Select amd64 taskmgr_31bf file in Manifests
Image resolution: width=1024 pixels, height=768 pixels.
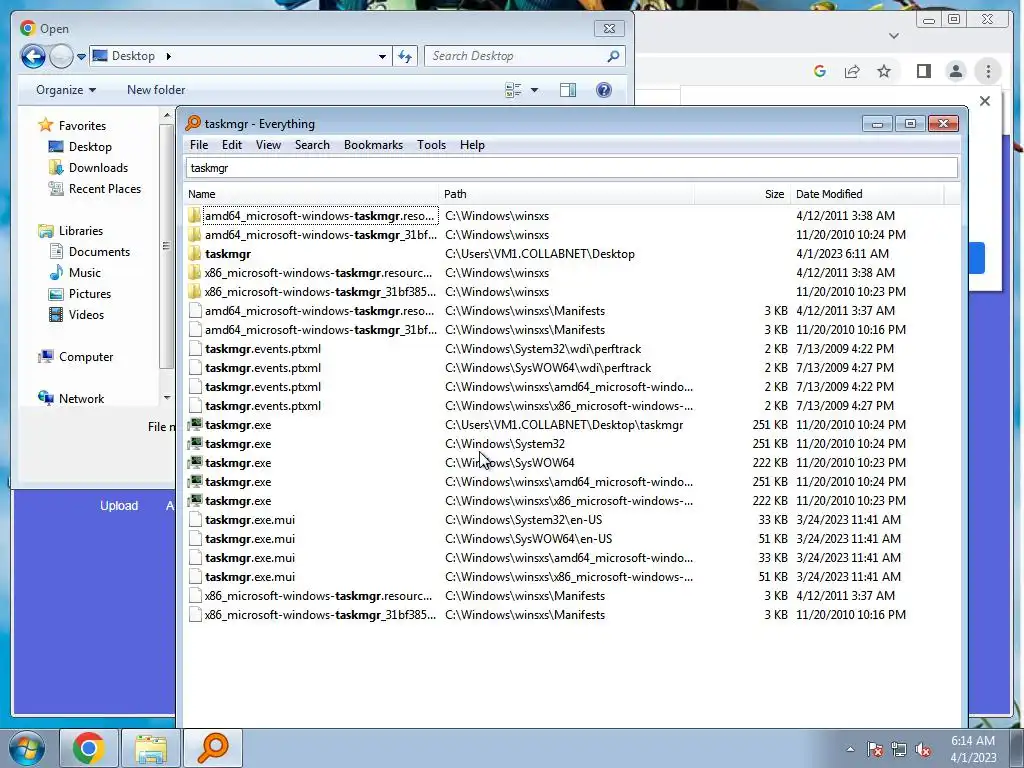(321, 330)
